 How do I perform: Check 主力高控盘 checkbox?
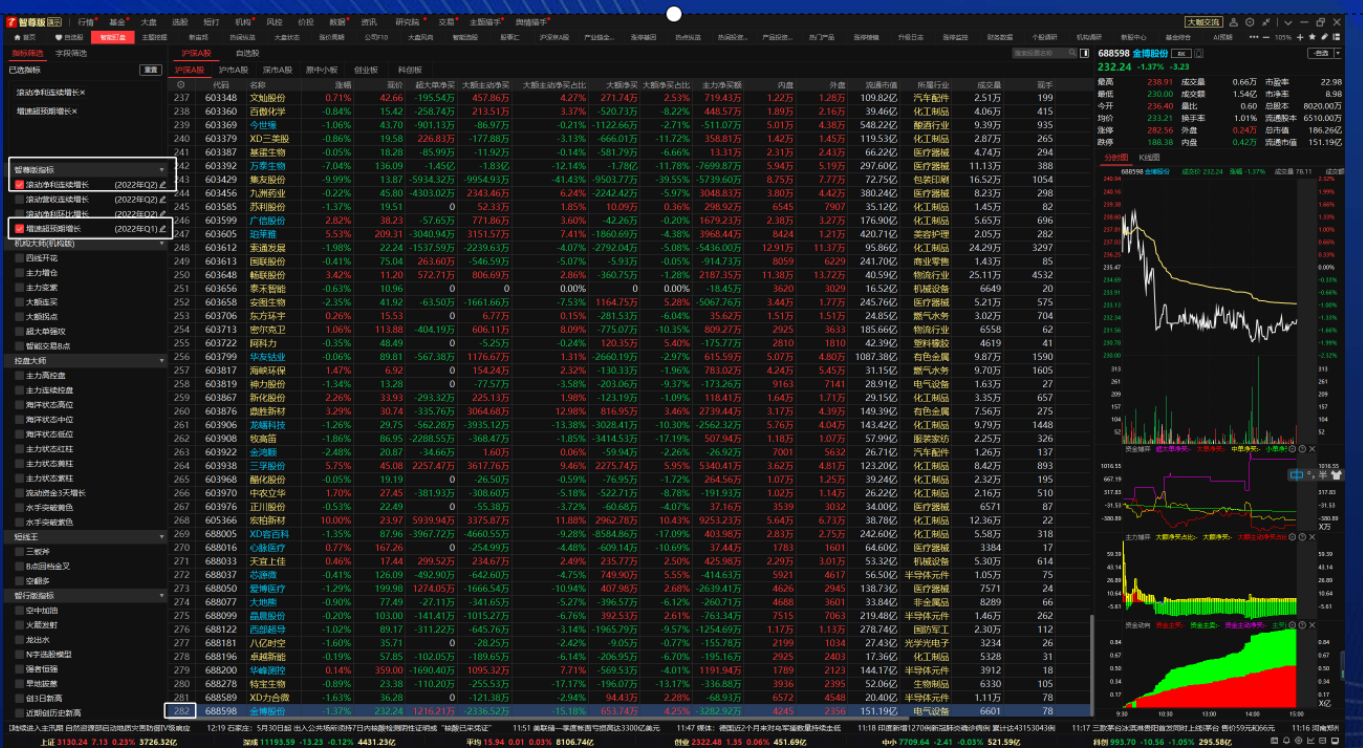pyautogui.click(x=20, y=375)
